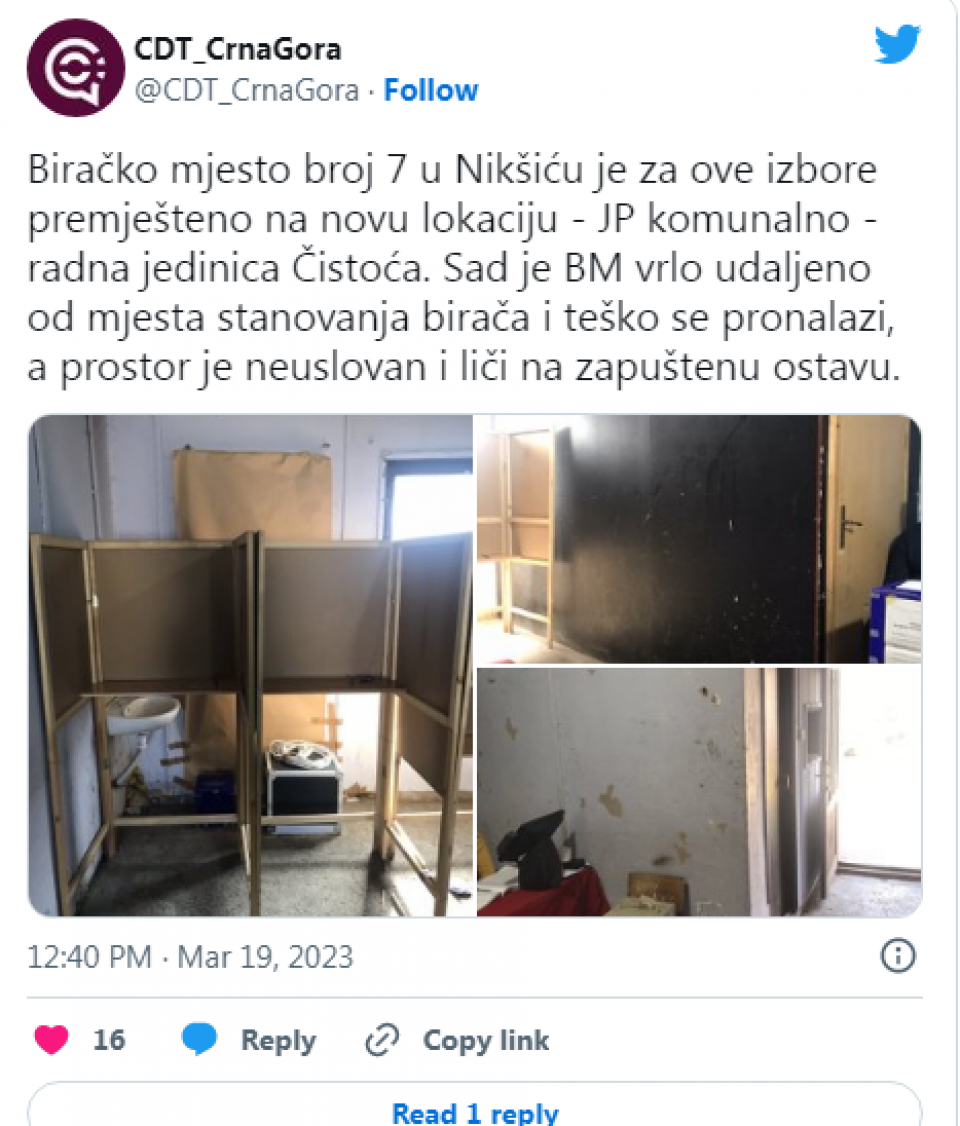The image size is (960, 1126).
Task: Click the chain link copy icon
Action: [x=382, y=1040]
